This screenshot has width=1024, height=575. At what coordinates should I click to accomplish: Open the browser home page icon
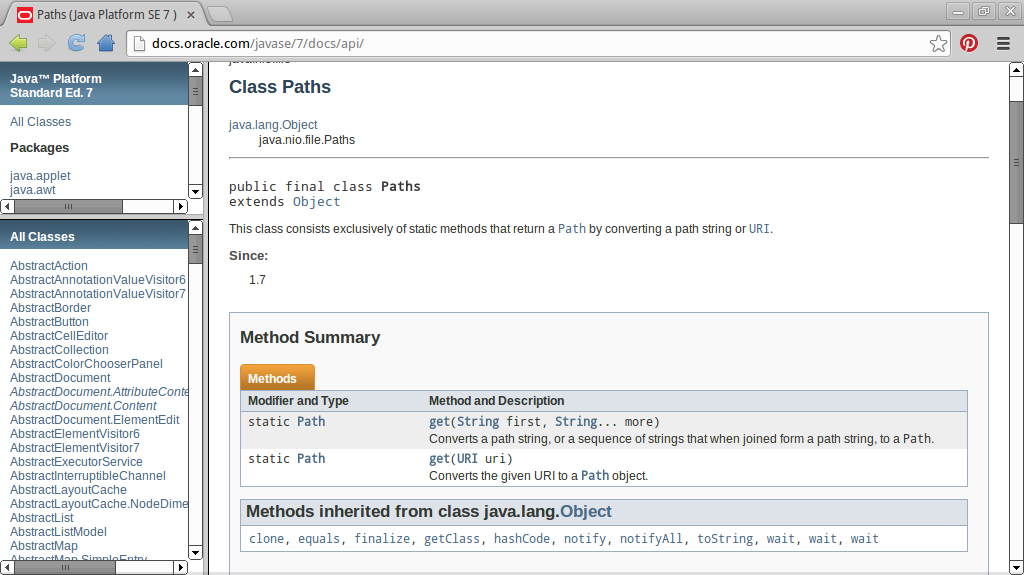pos(106,43)
